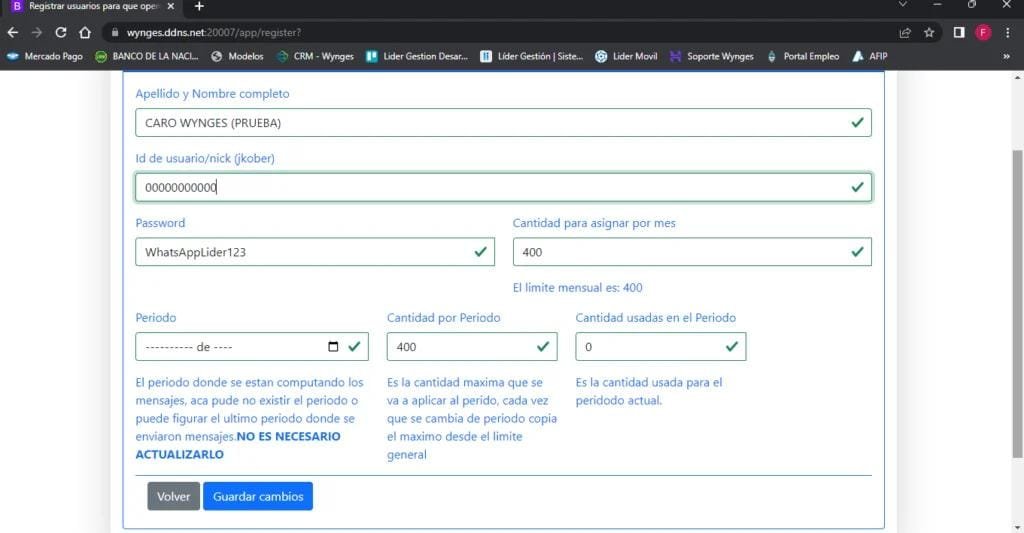
Task: Open a new tab with plus button
Action: coord(199,7)
